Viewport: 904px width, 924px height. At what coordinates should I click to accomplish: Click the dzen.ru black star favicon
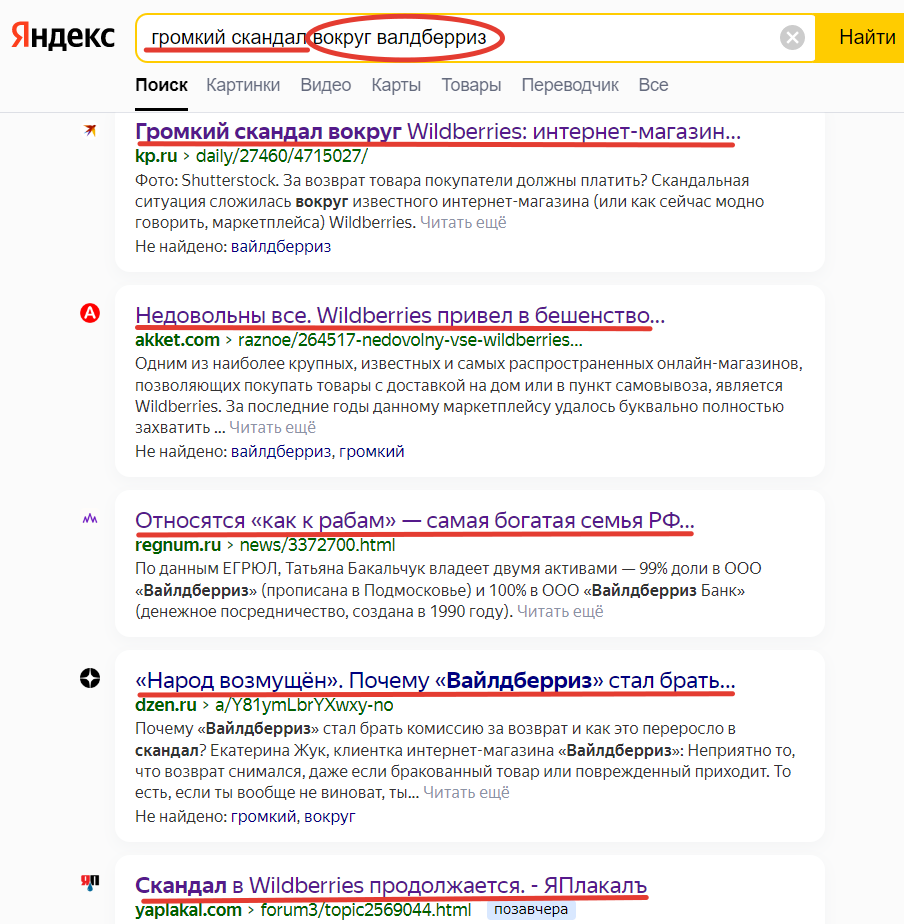[90, 678]
